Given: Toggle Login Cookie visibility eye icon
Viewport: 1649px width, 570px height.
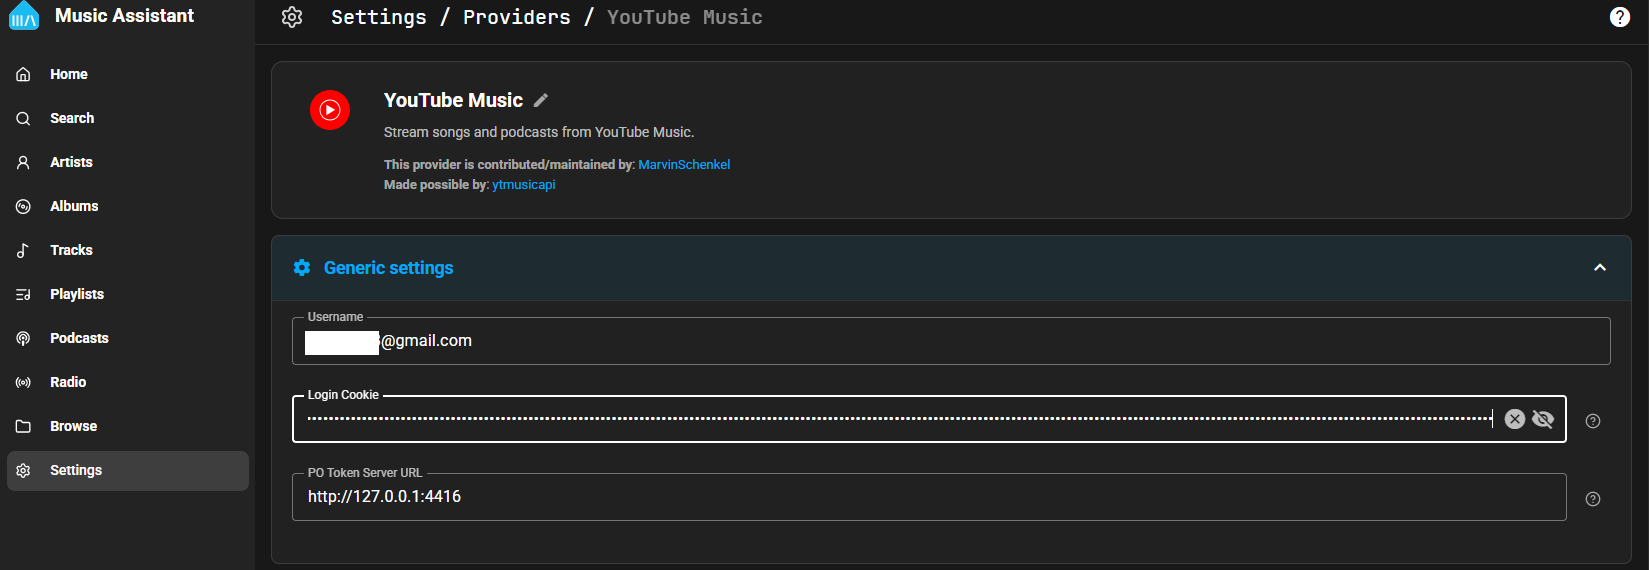Looking at the screenshot, I should click(x=1543, y=419).
